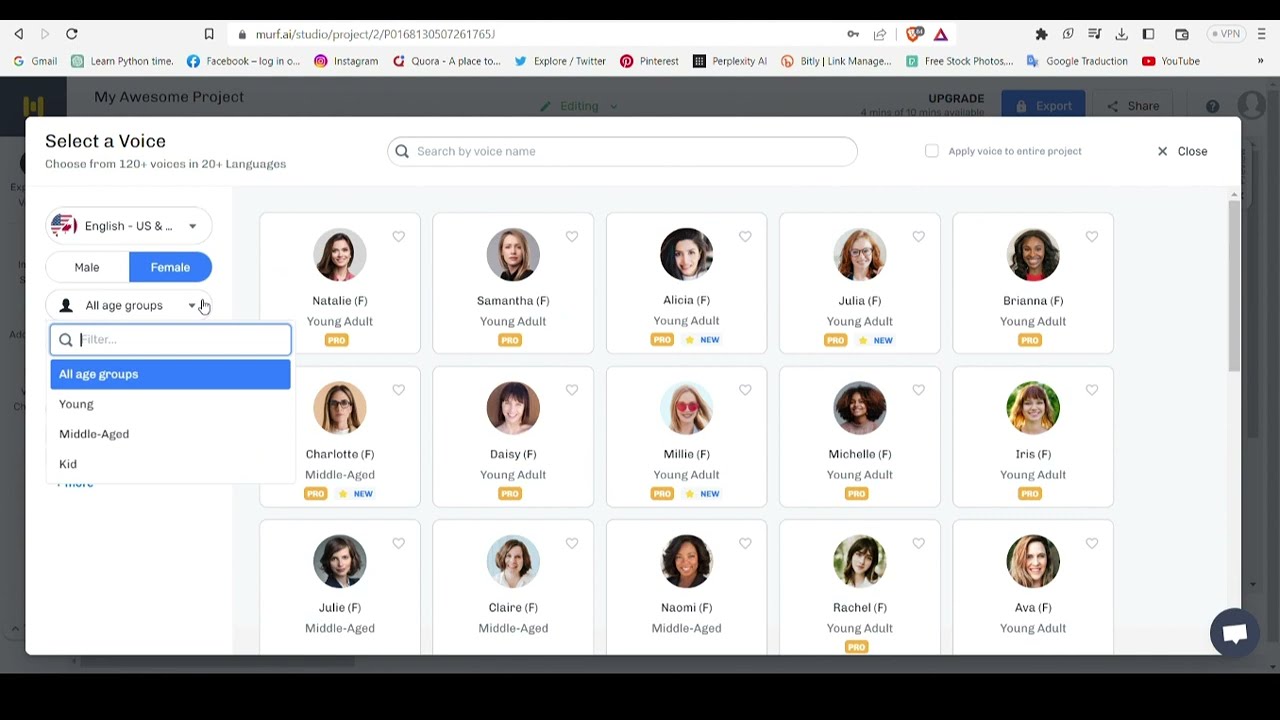Favorite Ava voice with heart icon
Image resolution: width=1280 pixels, height=720 pixels.
click(1092, 544)
